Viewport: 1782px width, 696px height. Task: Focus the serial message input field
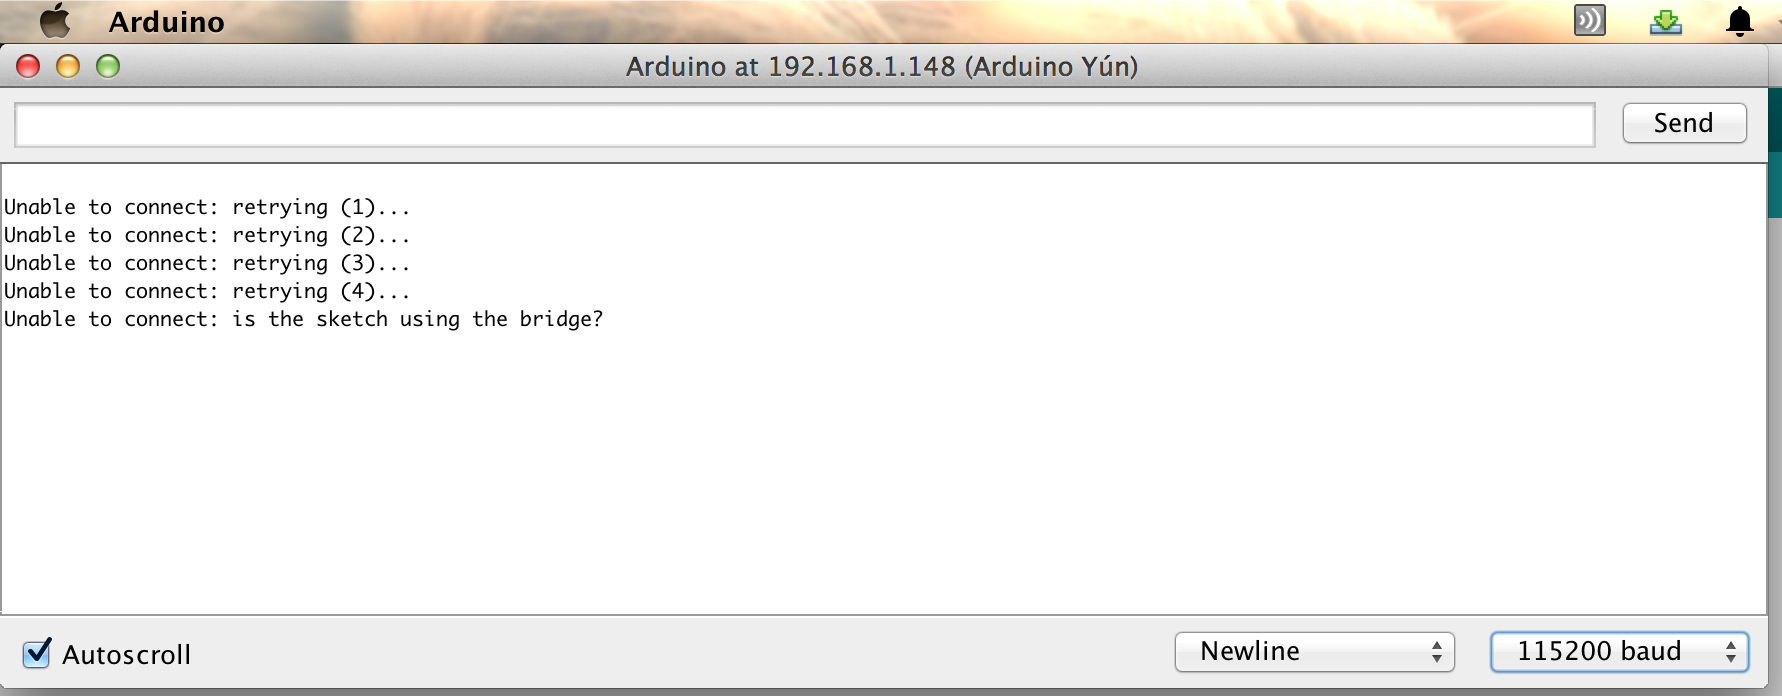804,125
